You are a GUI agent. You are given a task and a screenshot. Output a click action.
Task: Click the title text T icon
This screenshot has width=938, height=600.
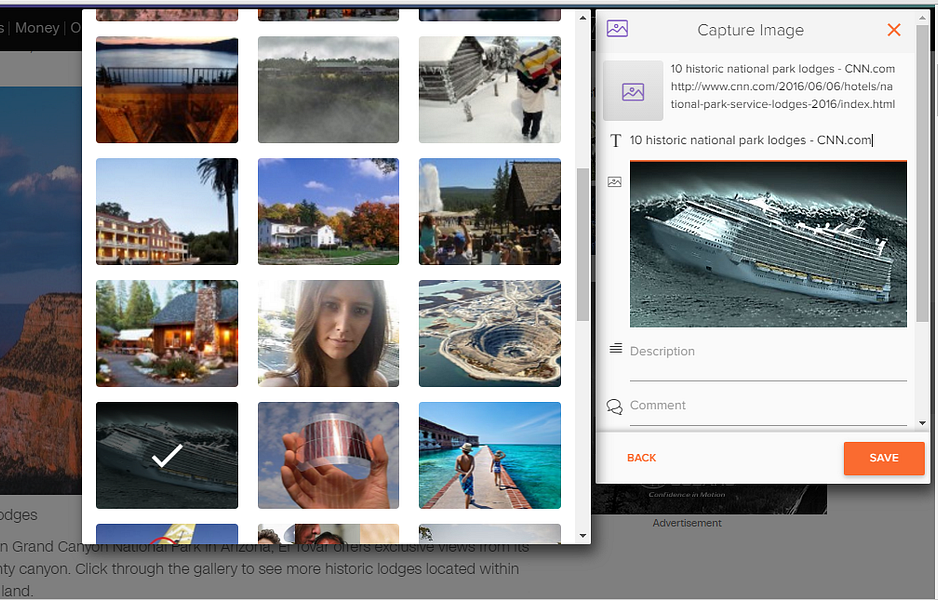pos(615,141)
